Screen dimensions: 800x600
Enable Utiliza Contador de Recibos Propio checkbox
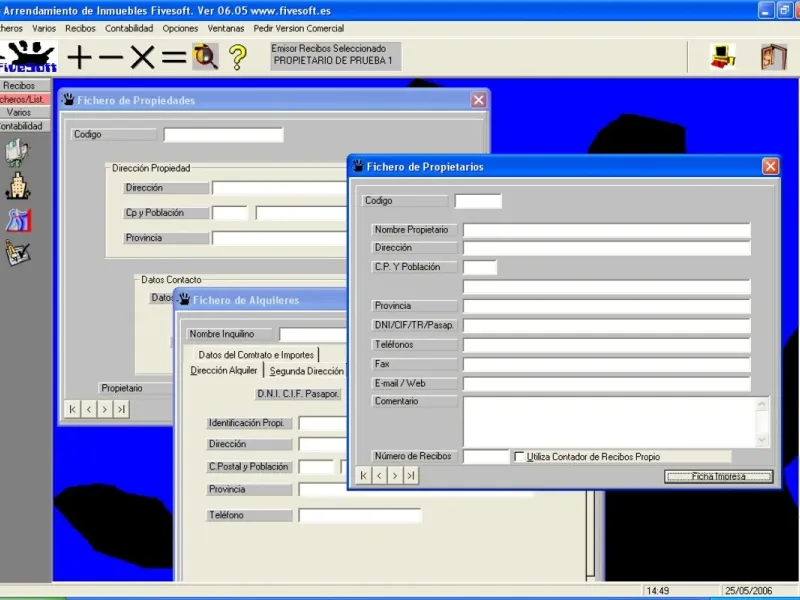[x=519, y=457]
